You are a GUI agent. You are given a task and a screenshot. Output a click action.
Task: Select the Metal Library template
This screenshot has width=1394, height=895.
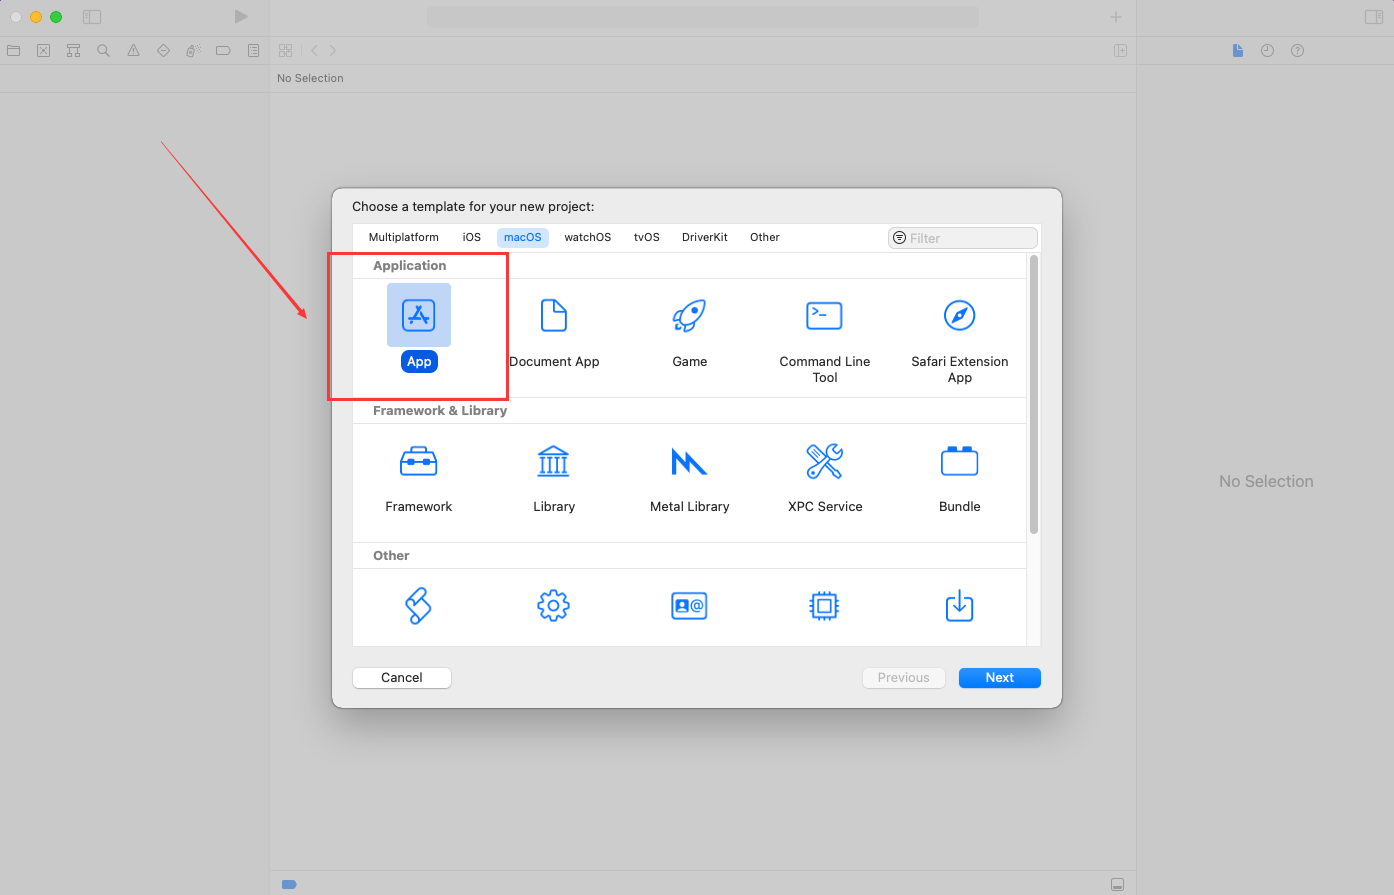coord(689,461)
